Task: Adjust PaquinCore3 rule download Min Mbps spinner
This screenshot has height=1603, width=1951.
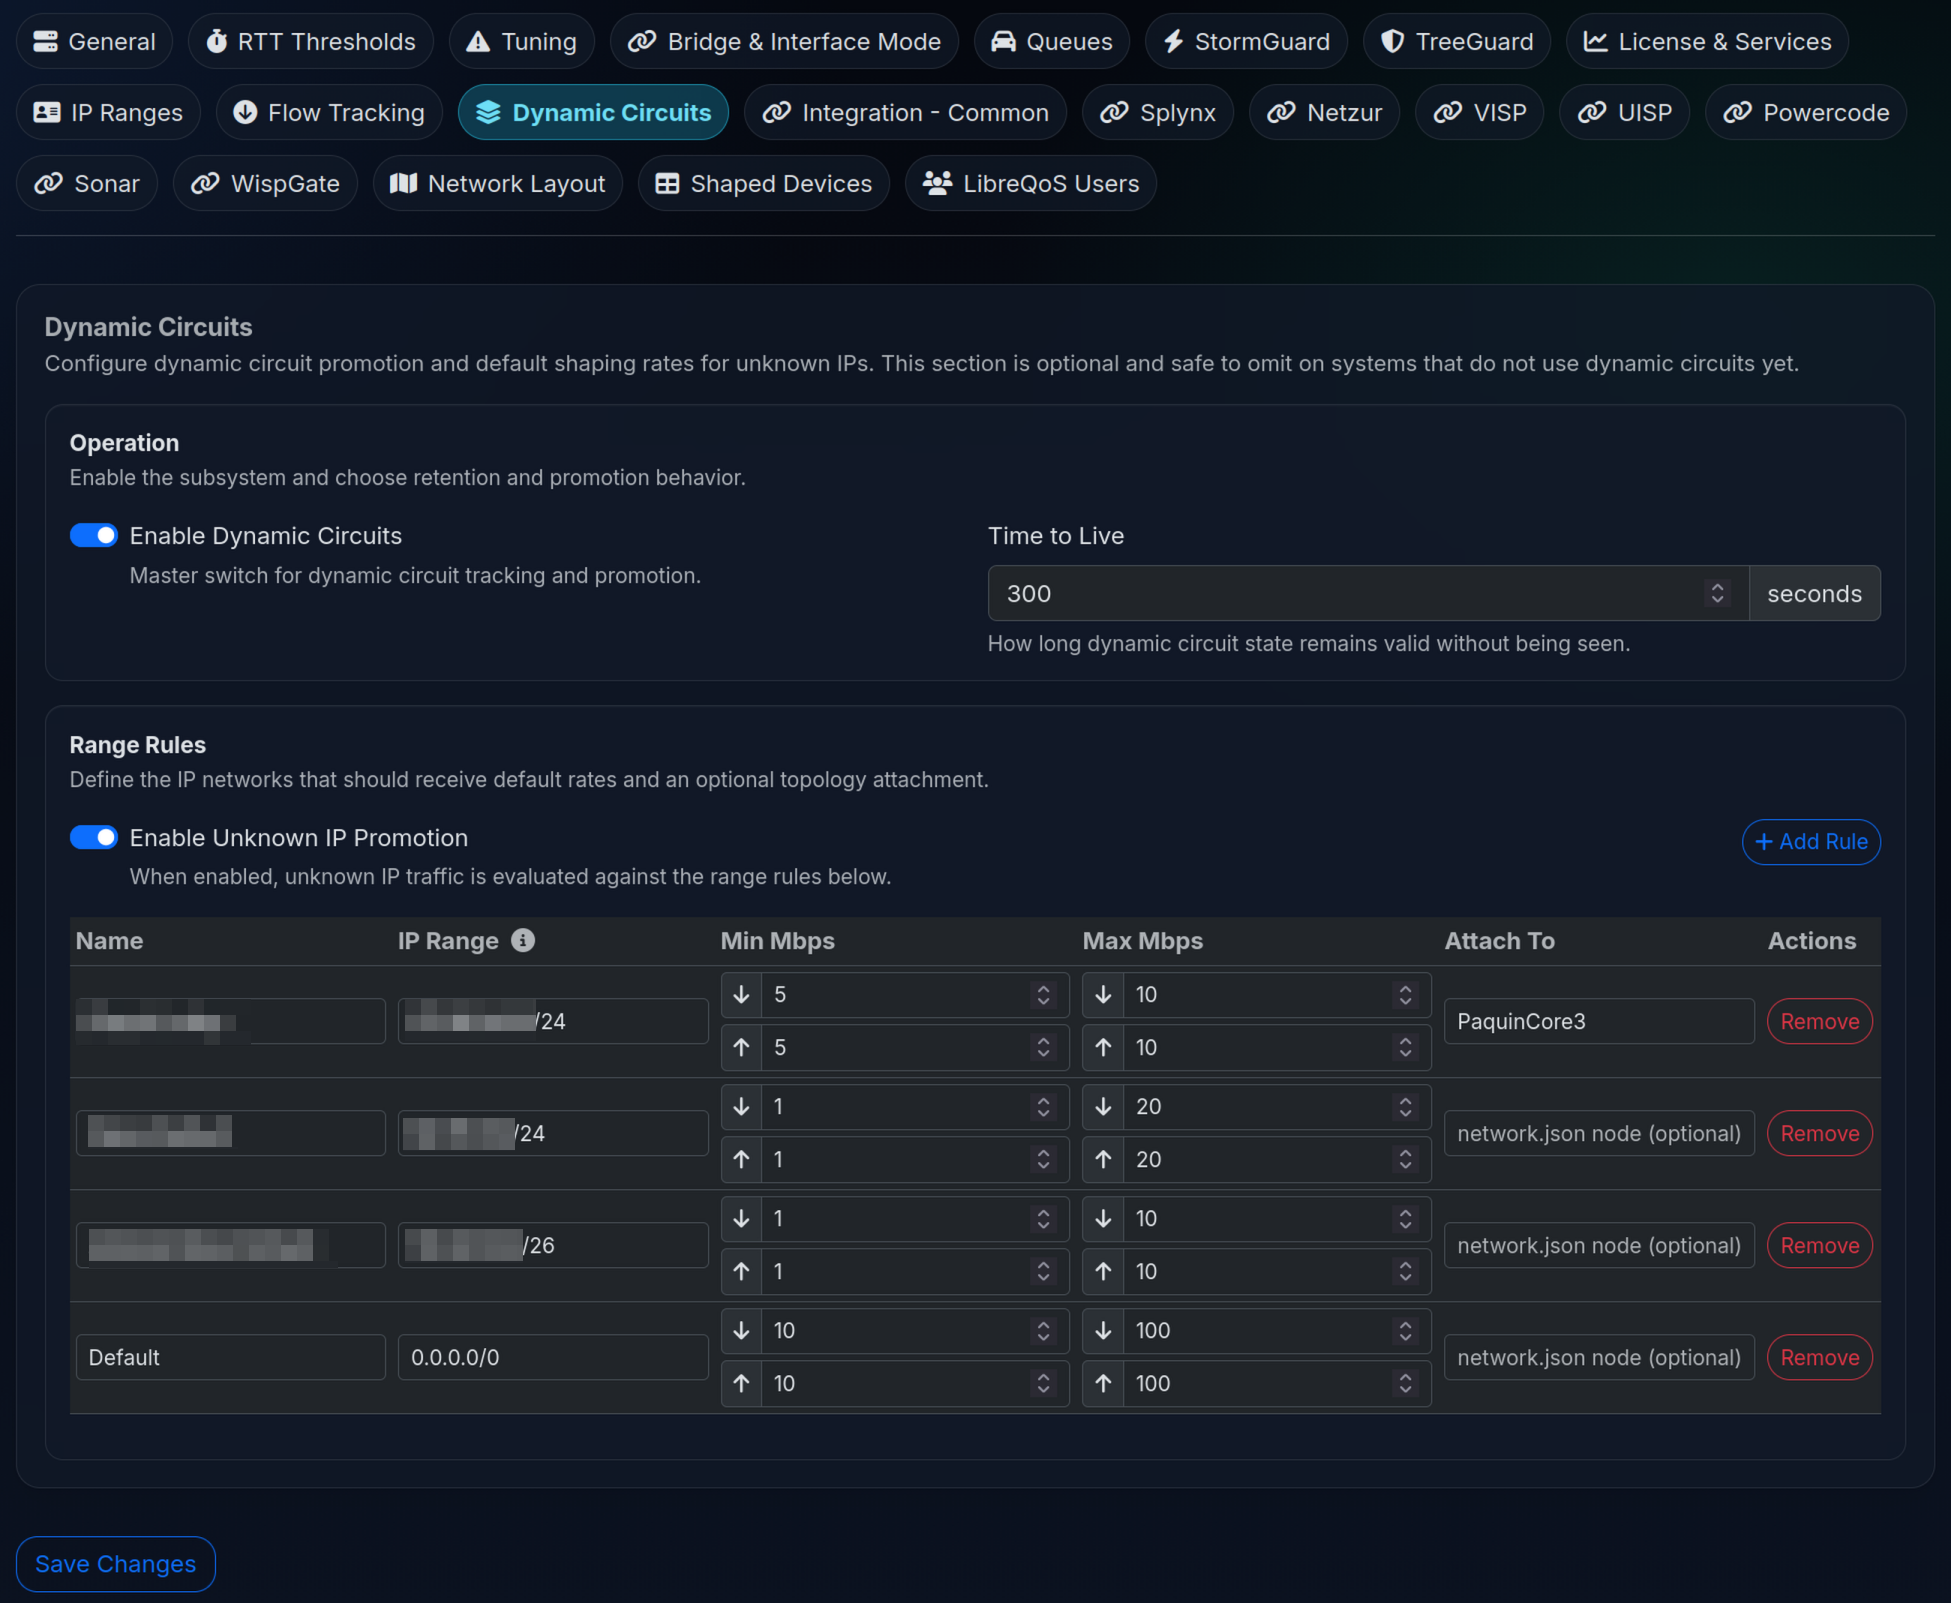Action: coord(1043,995)
